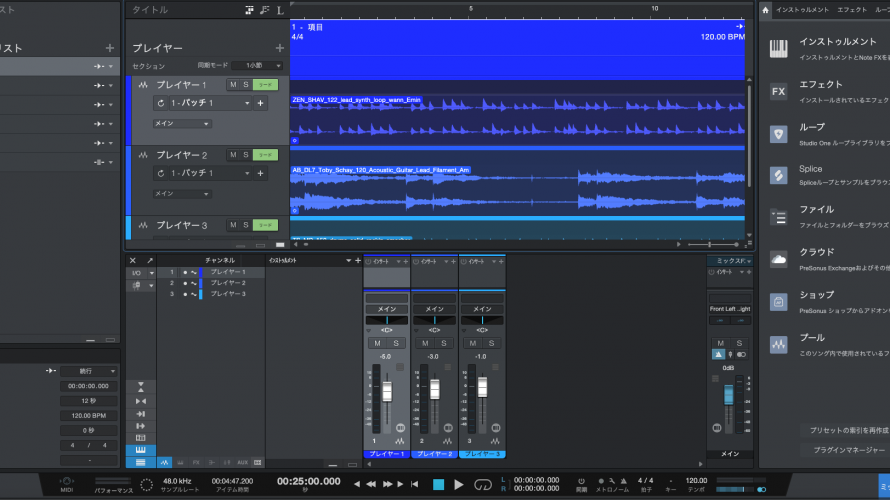This screenshot has height=500, width=890.
Task: Solo mixer channel 3
Action: [491, 343]
